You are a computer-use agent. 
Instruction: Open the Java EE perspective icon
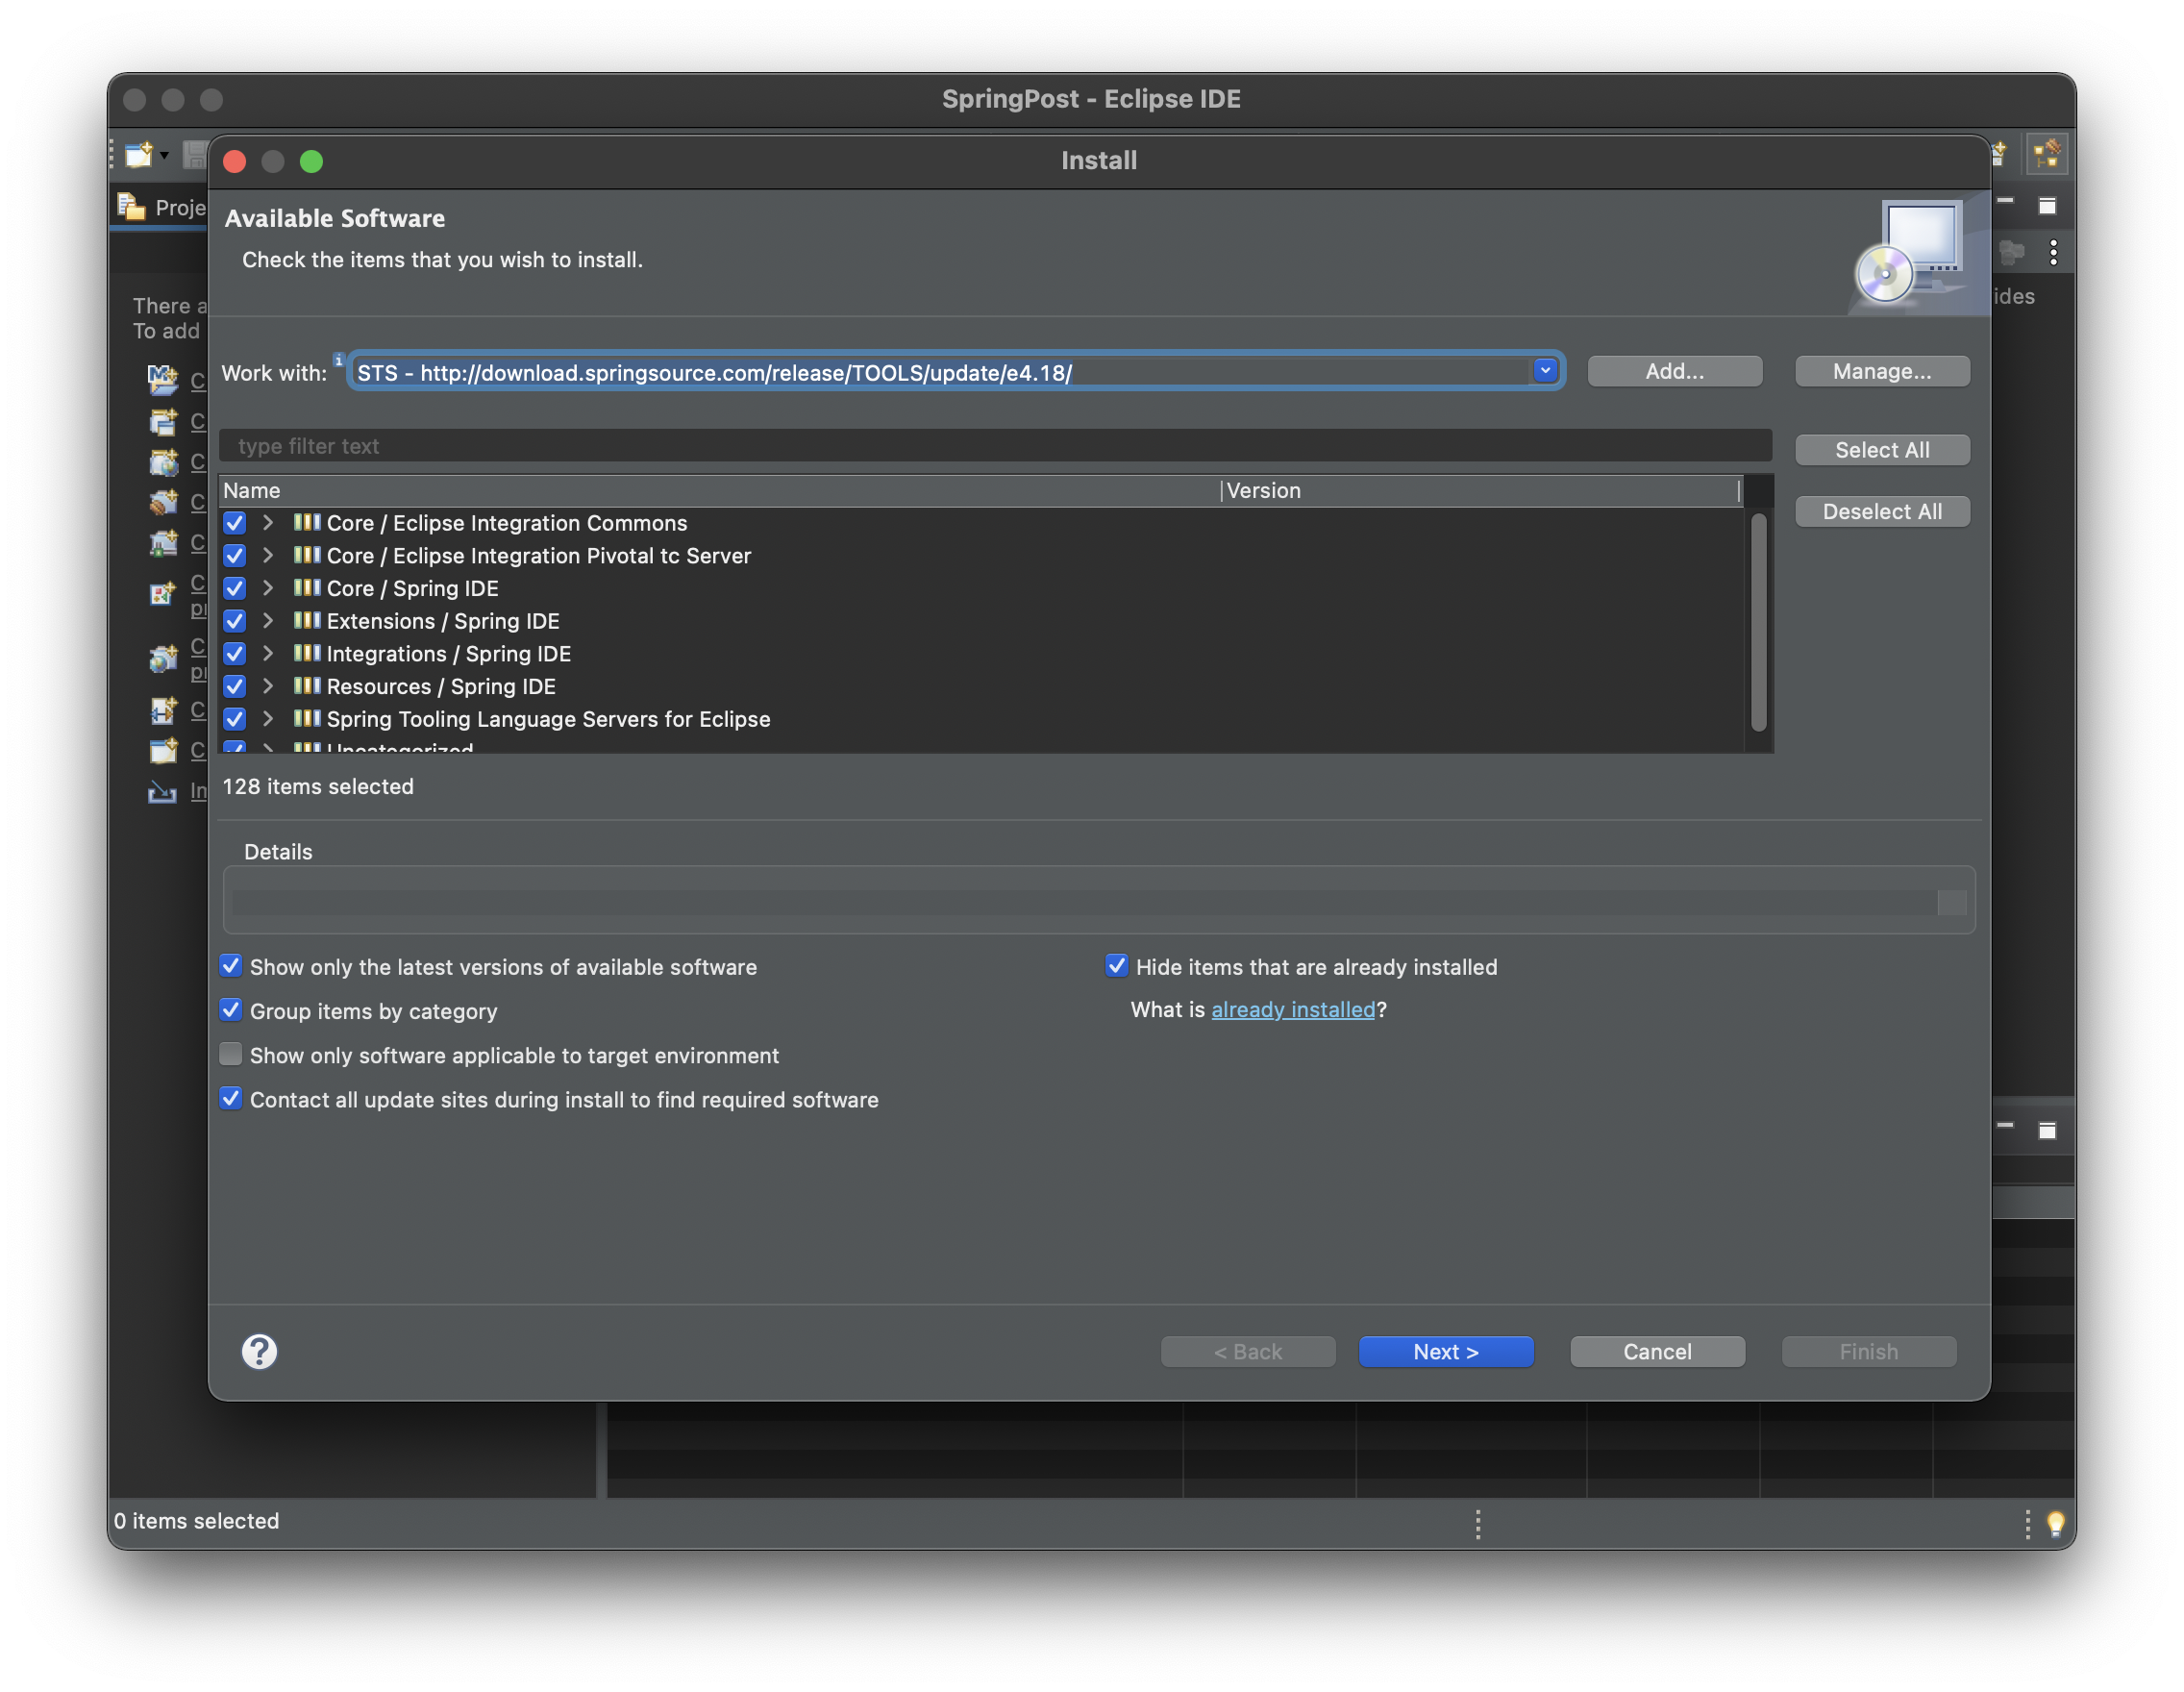point(2045,154)
